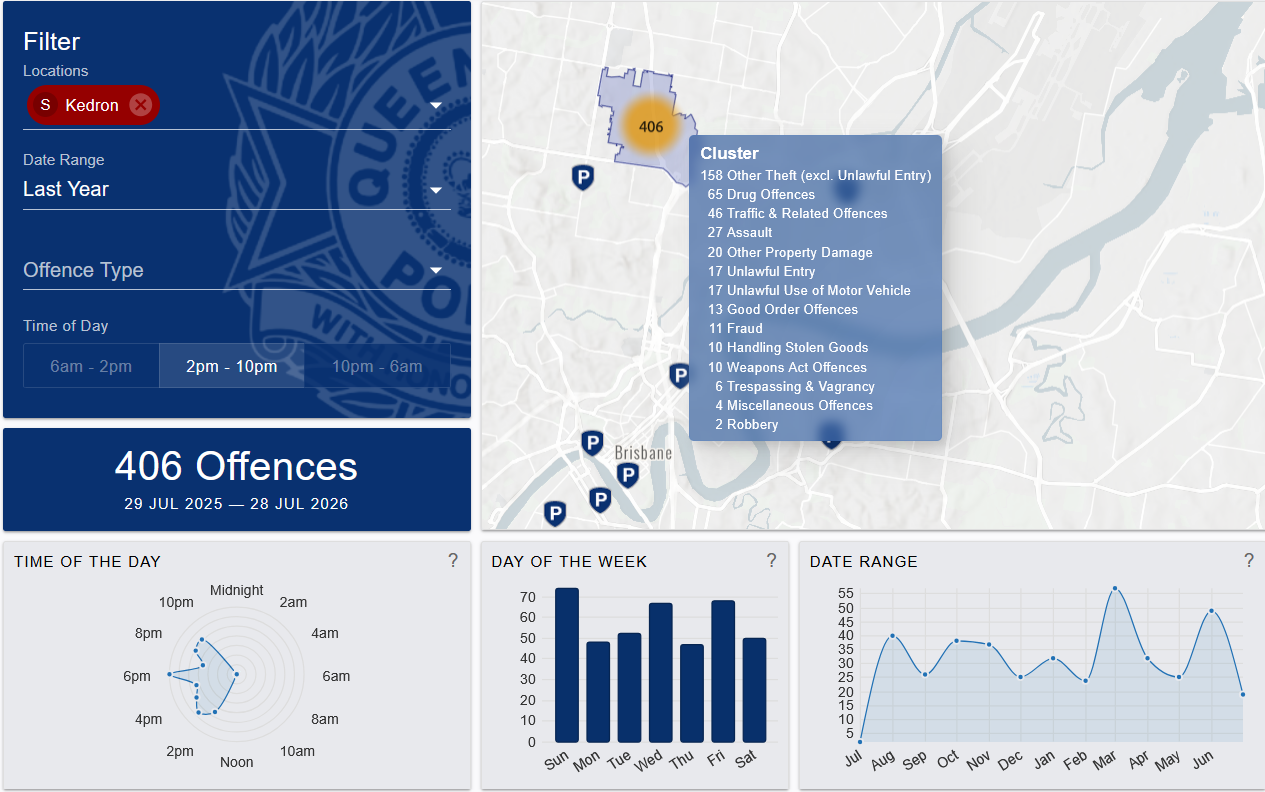Select the Friday bar in weekday chart
Screen dimensions: 1265x792
coord(723,671)
